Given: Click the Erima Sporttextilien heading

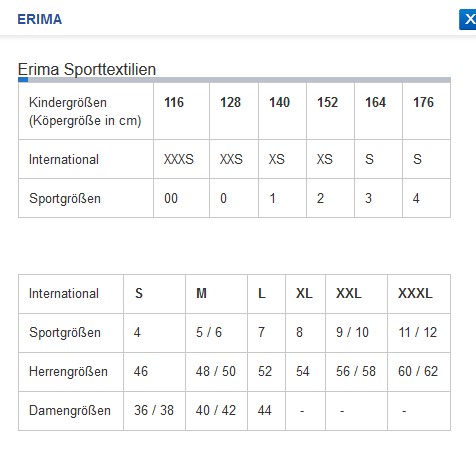Looking at the screenshot, I should (x=87, y=69).
